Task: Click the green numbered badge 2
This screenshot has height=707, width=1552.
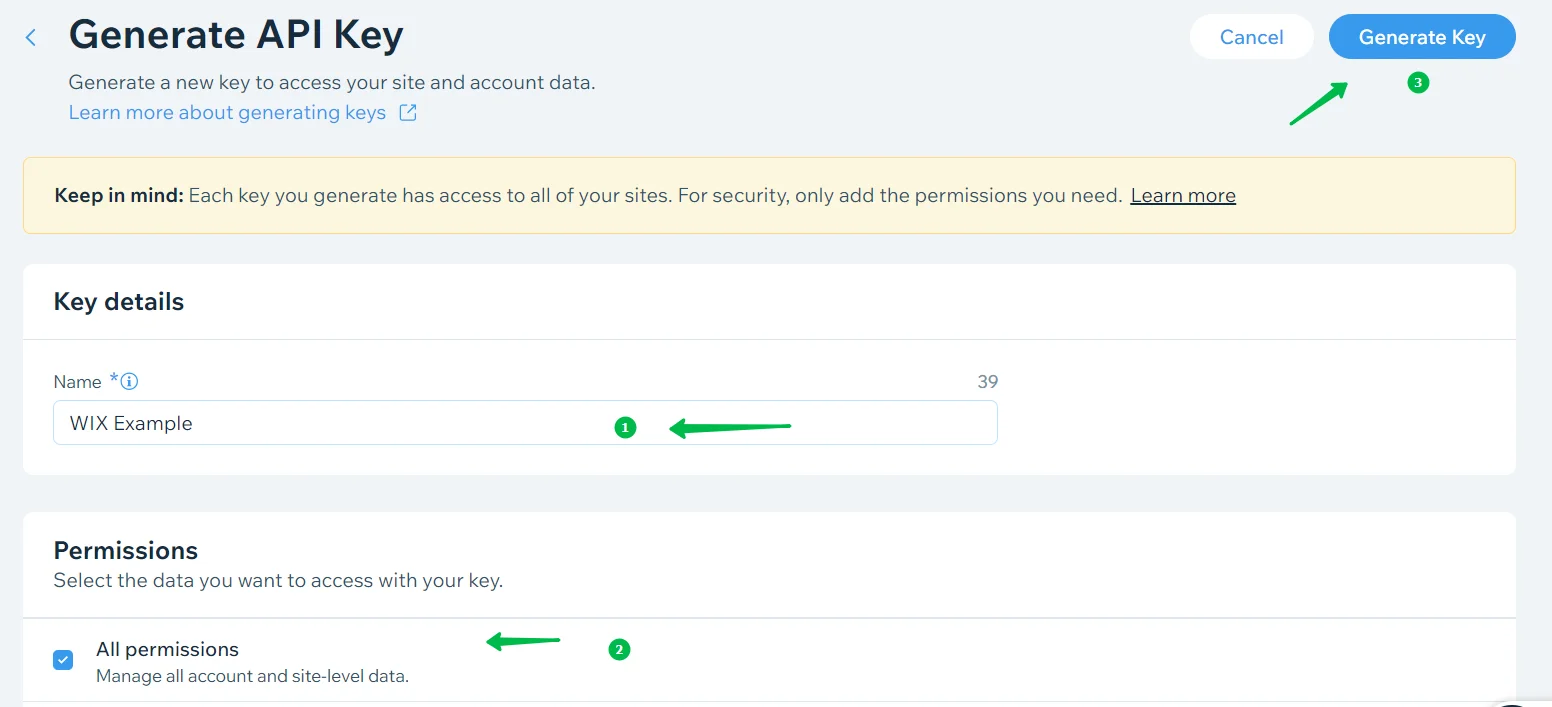Action: point(619,649)
